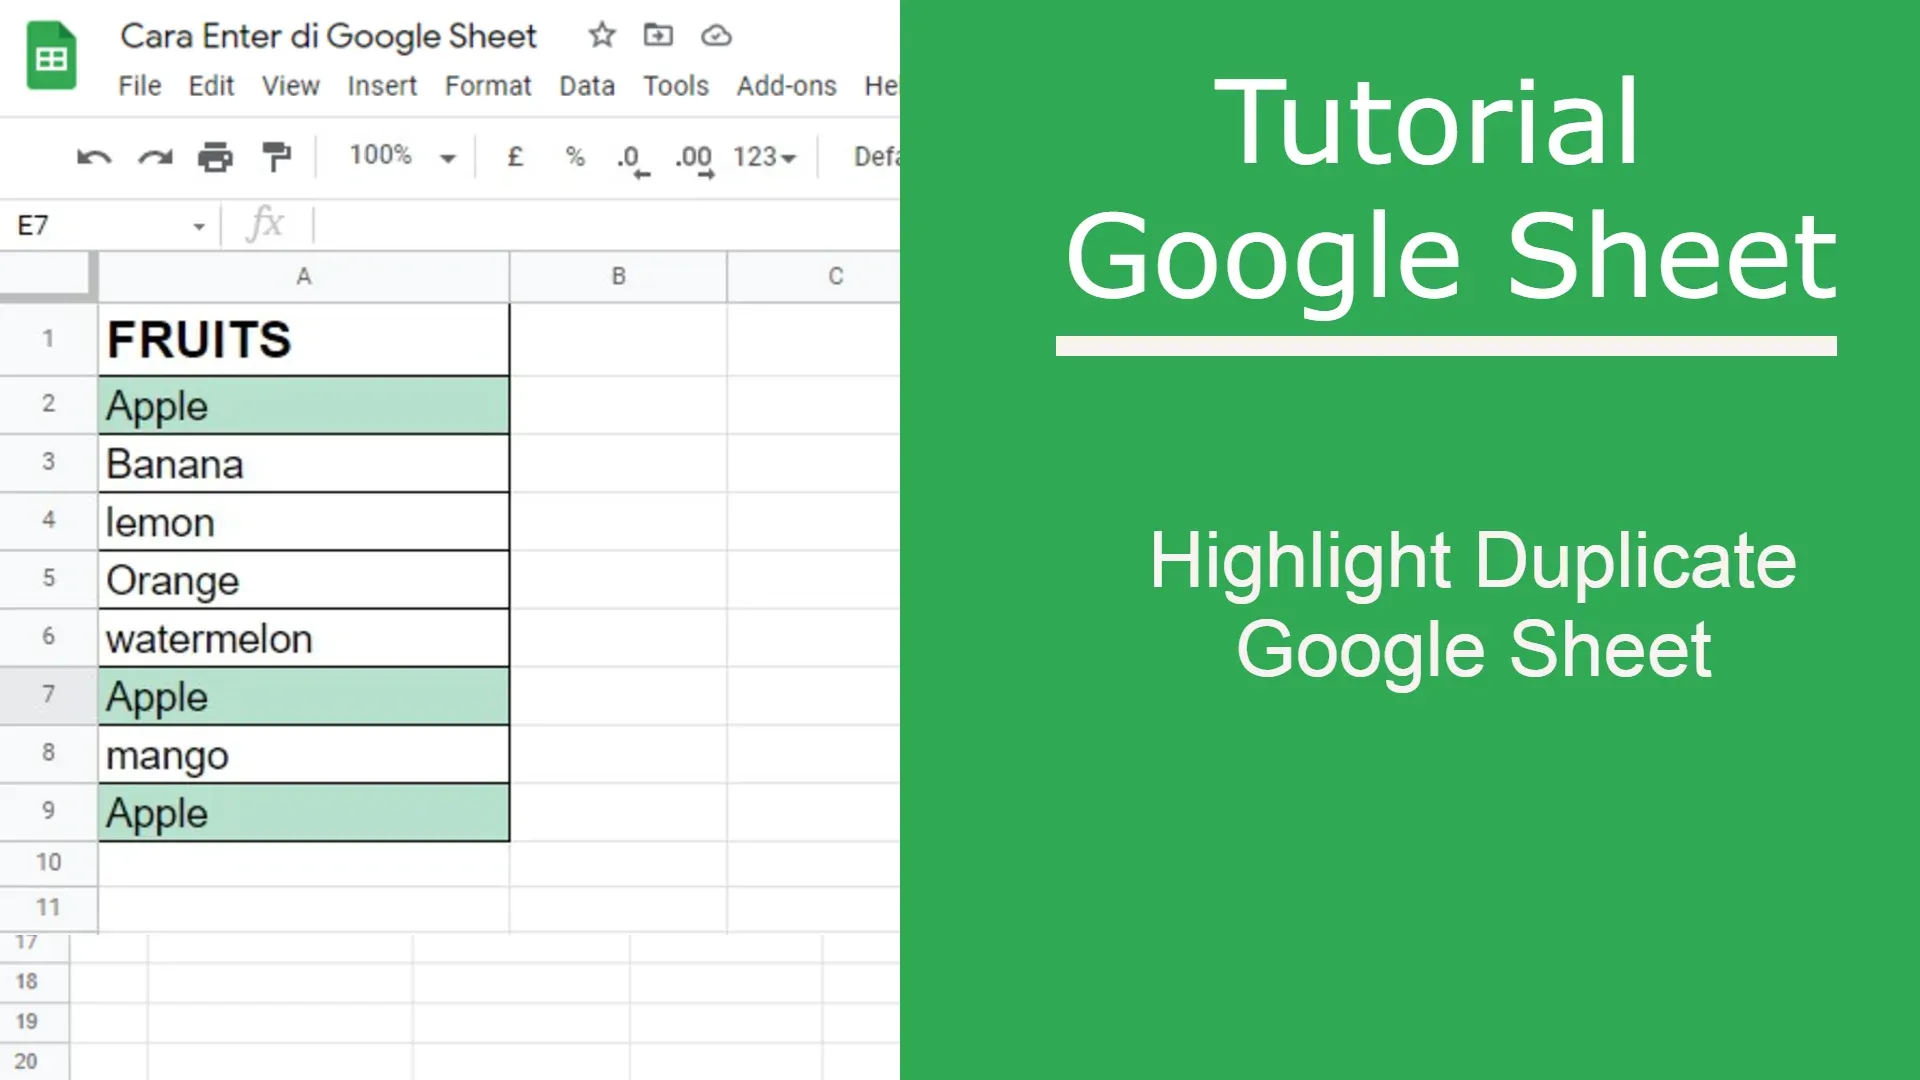Open the Insert menu
The image size is (1920, 1080).
382,86
